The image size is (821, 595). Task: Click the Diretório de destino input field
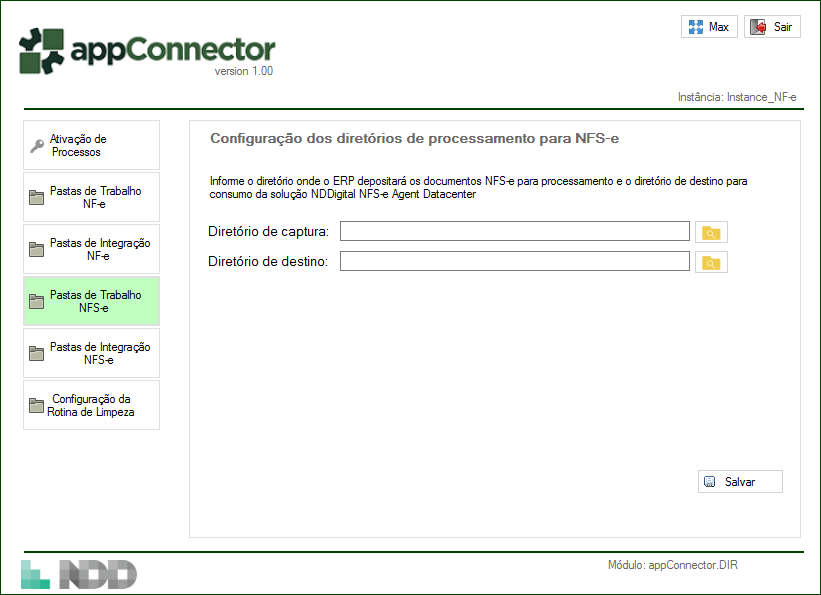tap(515, 261)
